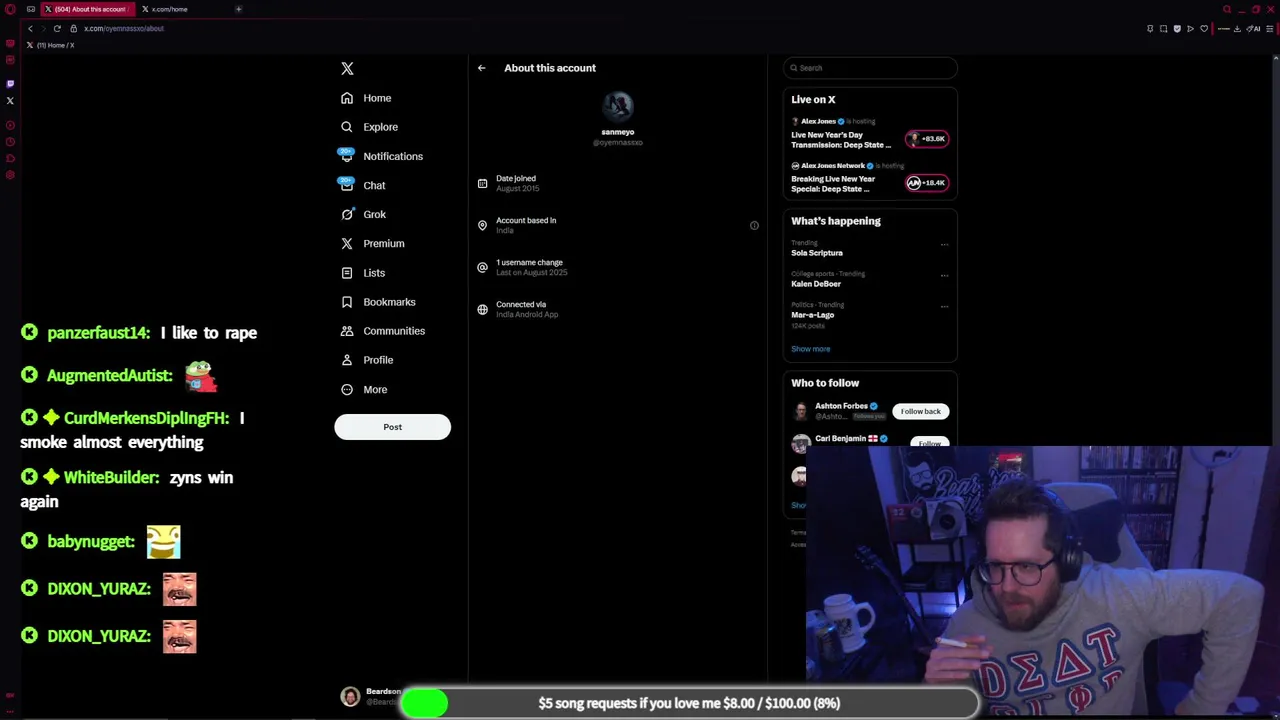Click the address bar URL x.com

coord(123,28)
